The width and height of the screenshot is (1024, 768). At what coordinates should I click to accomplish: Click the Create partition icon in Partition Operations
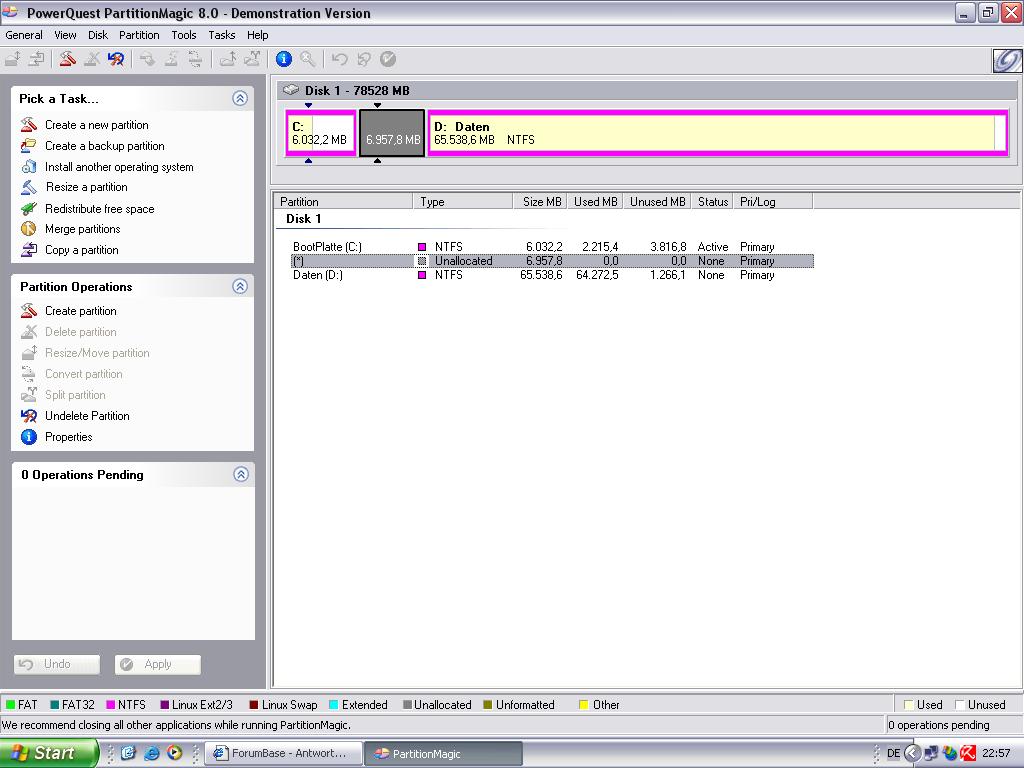29,310
